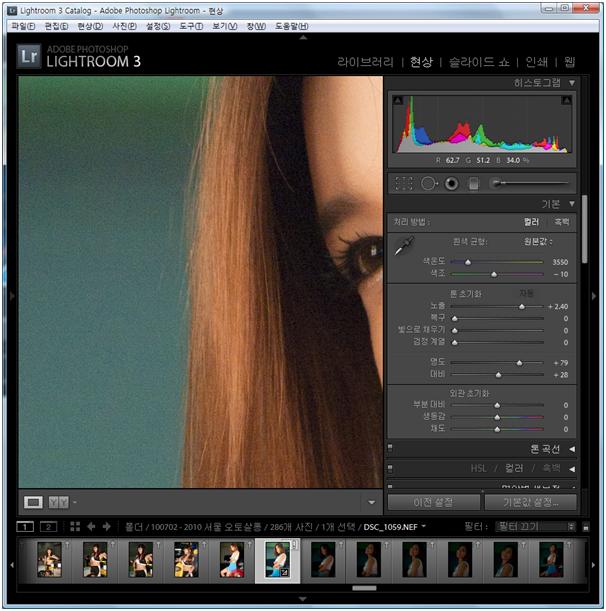Toggle shadow clipping indicator in histogram
Screen dimensions: 606x611
(x=398, y=101)
